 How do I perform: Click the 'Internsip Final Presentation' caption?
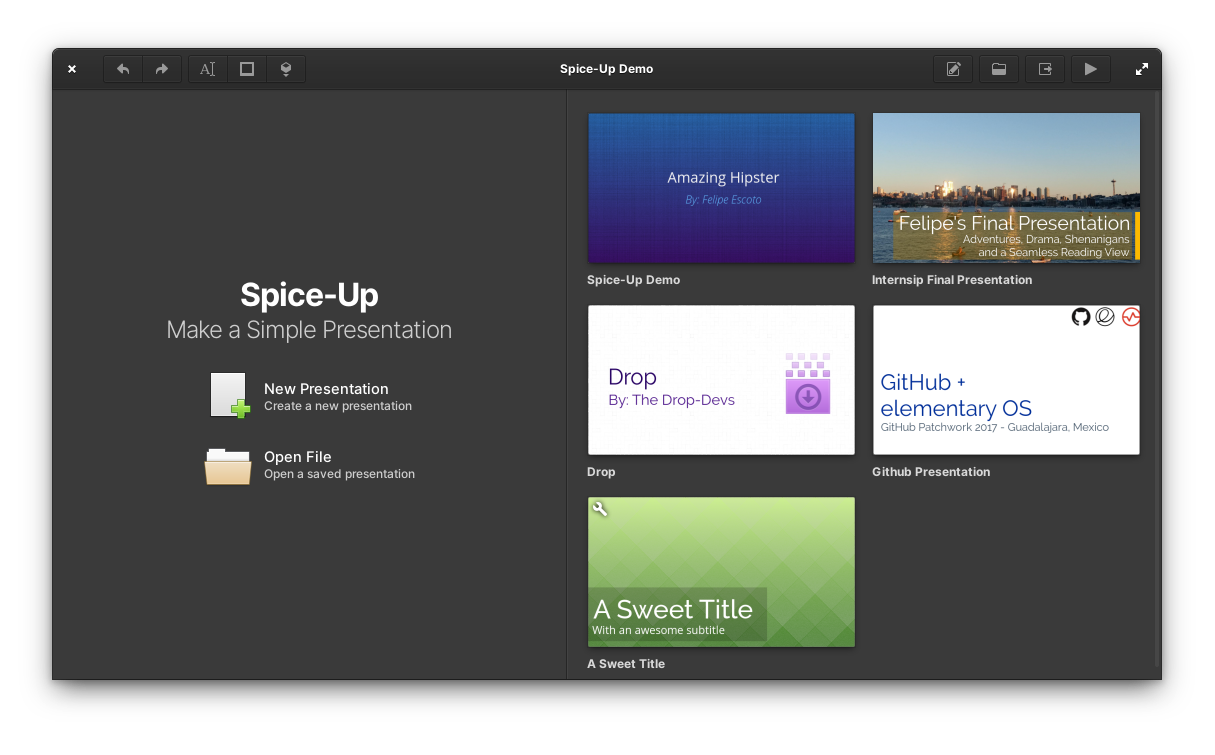952,280
